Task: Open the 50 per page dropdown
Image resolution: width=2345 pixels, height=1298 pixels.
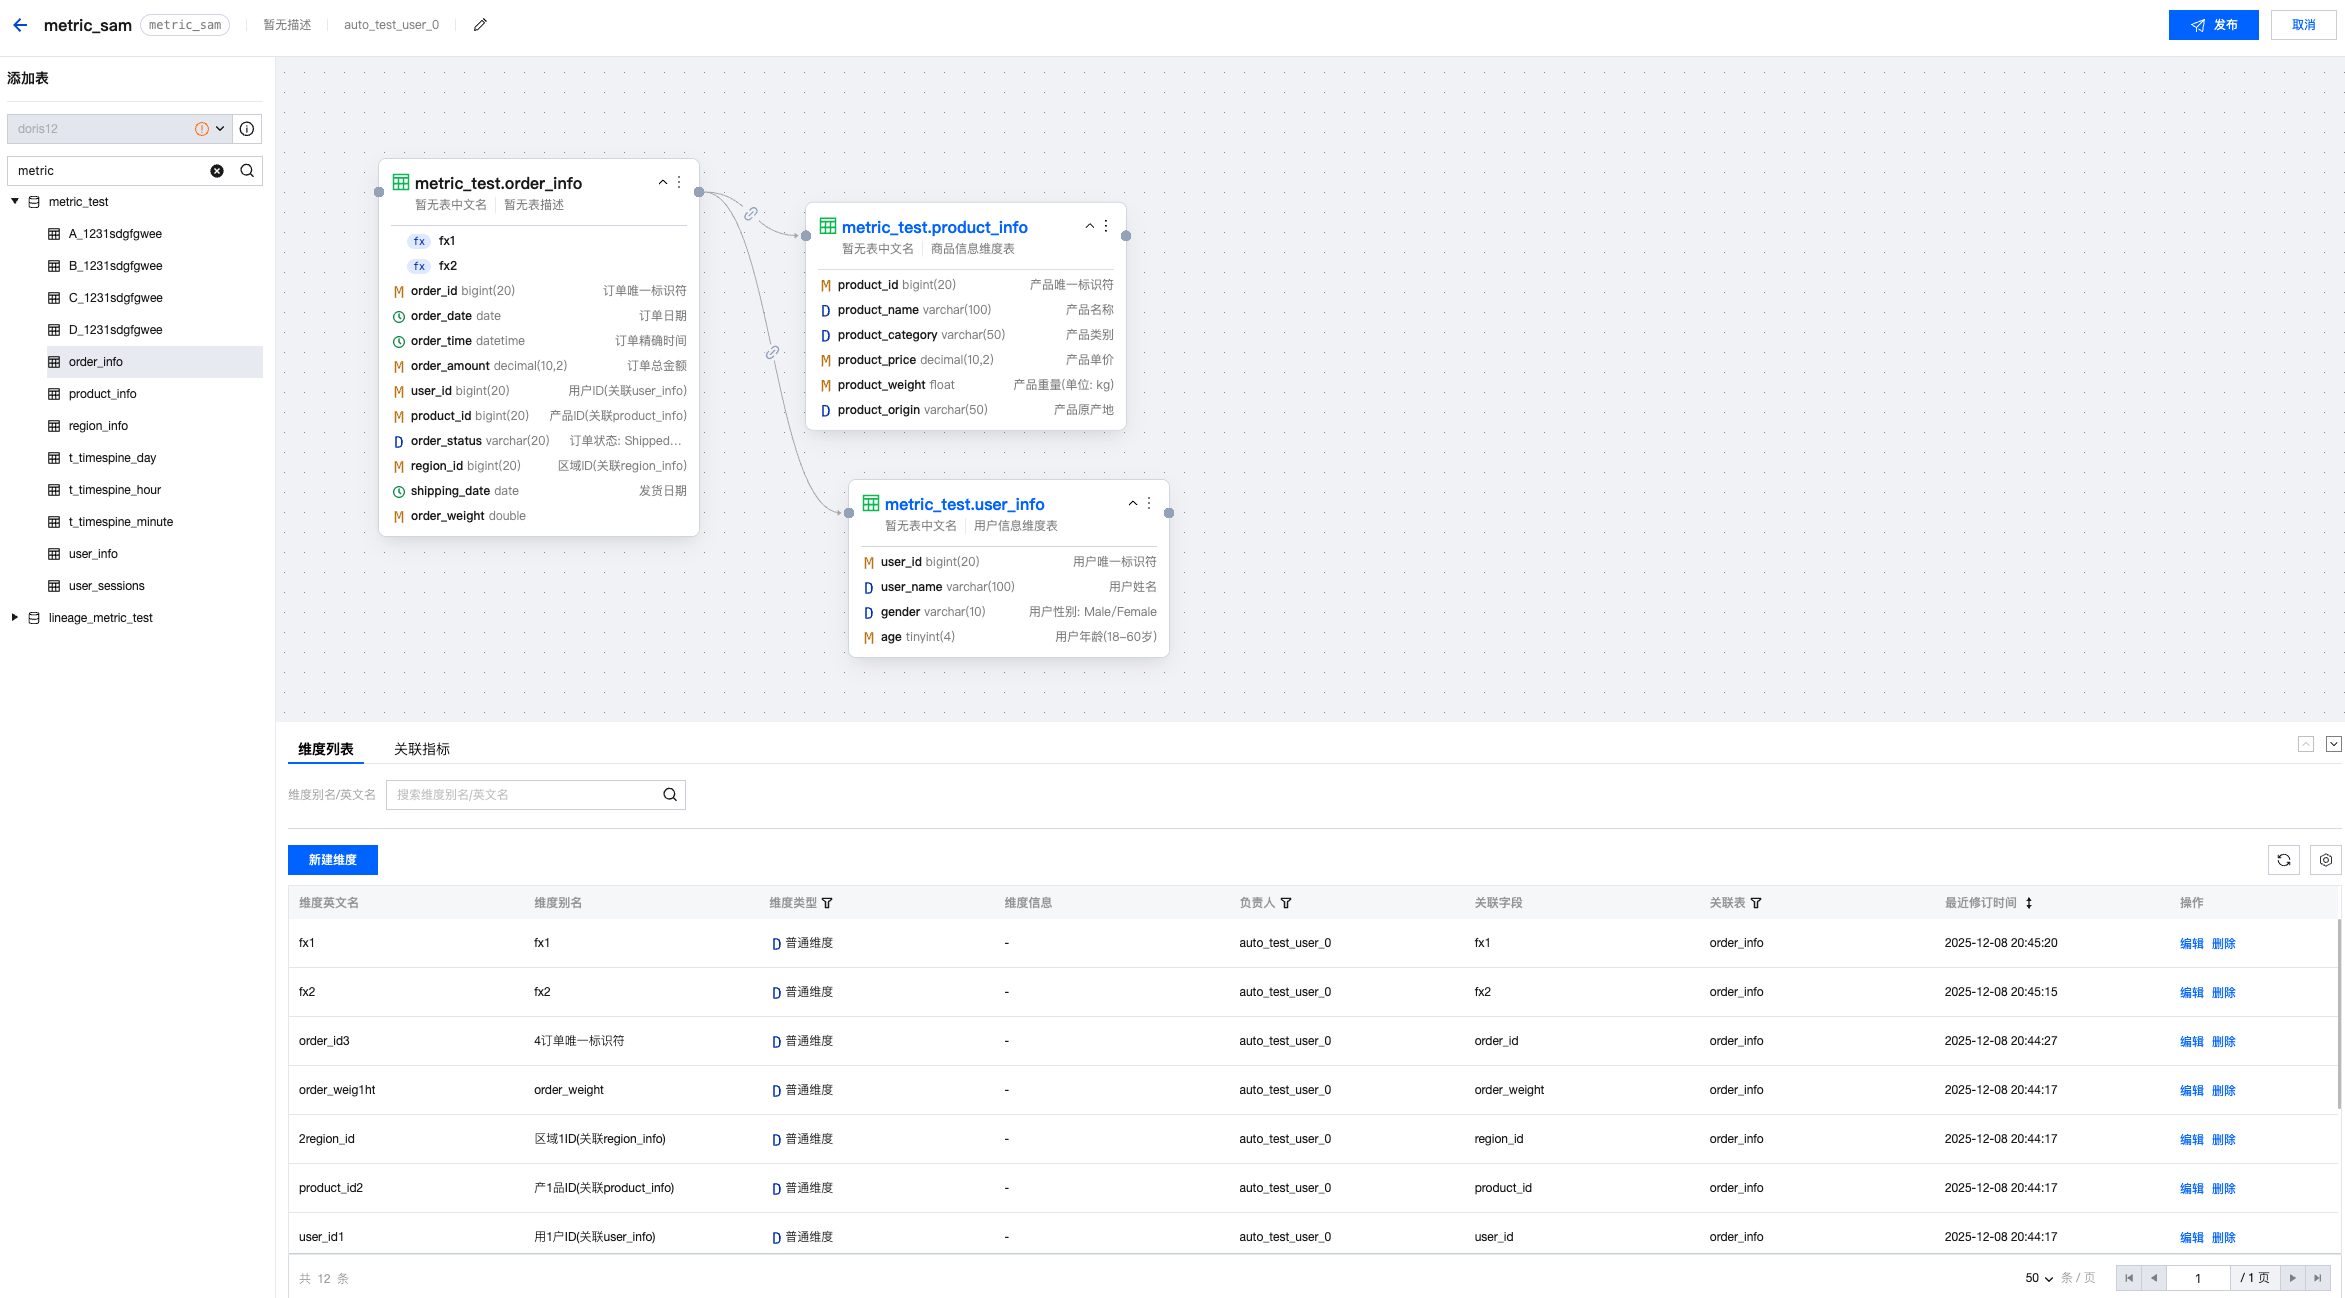Action: tap(2039, 1278)
